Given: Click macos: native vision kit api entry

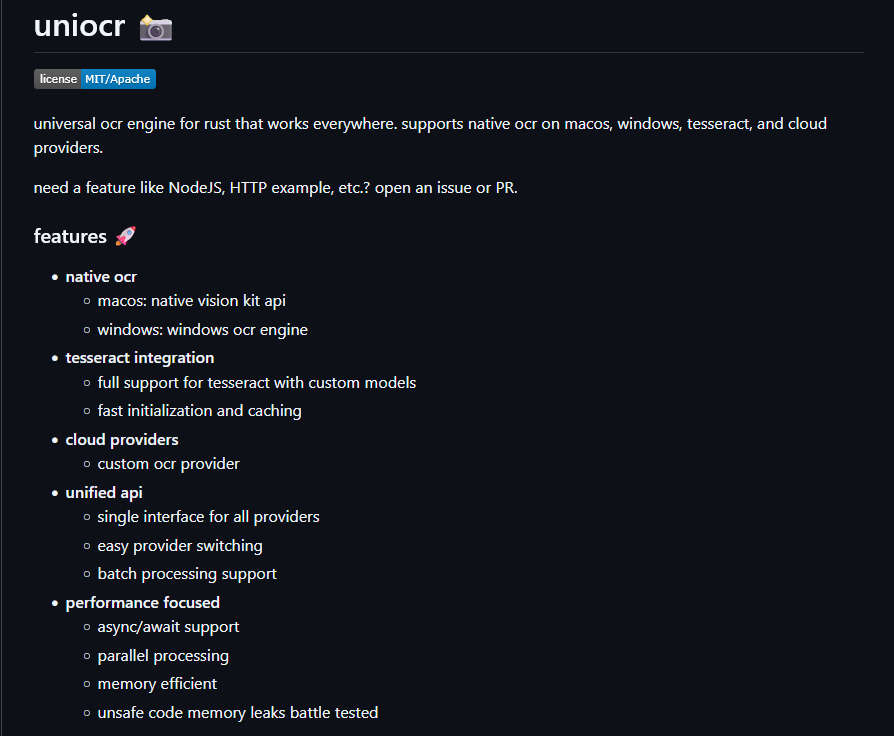Looking at the screenshot, I should click(x=192, y=301).
